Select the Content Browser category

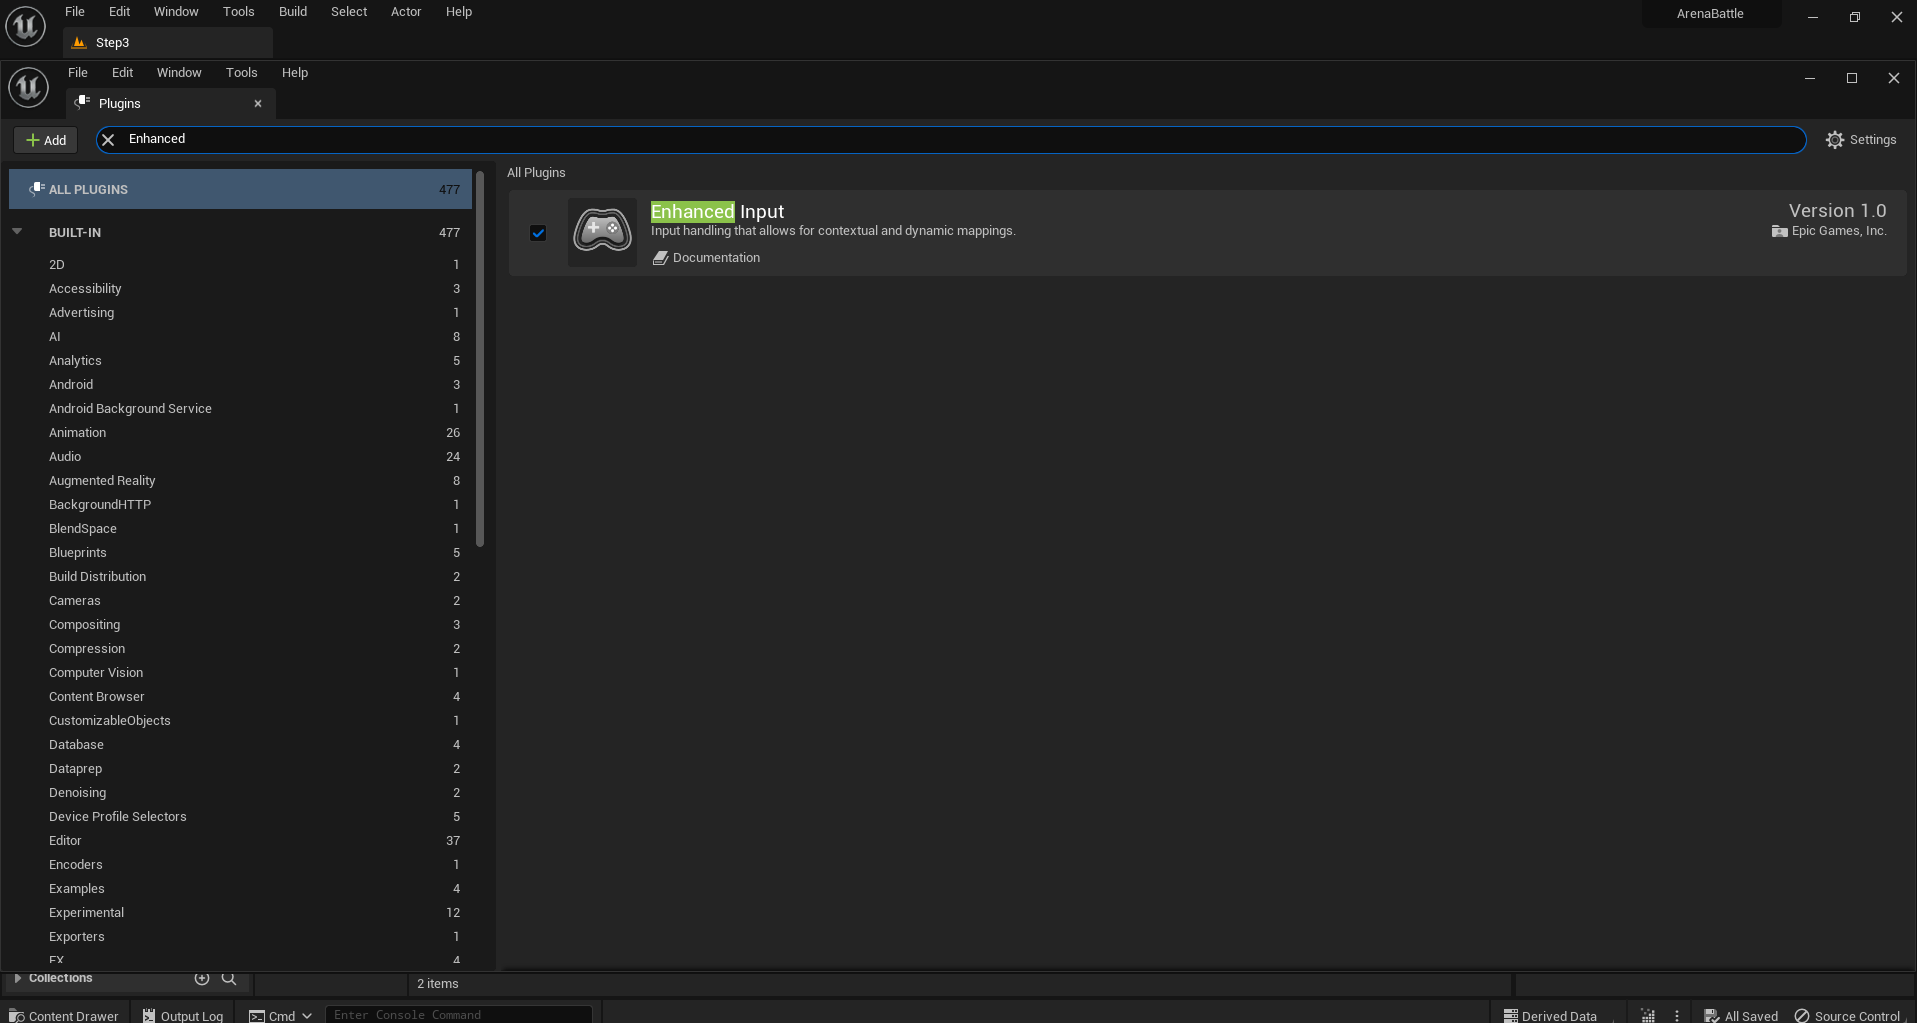point(240,697)
